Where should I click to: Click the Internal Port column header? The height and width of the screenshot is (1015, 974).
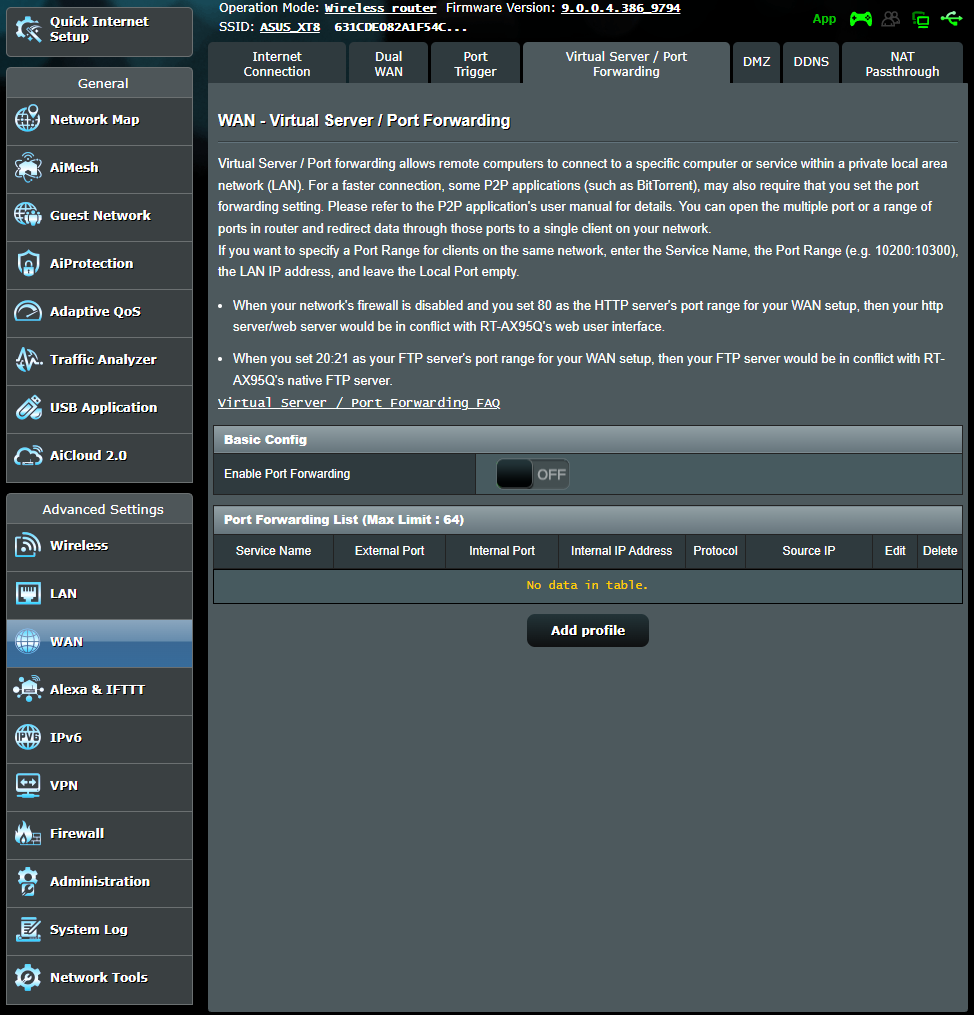pos(502,551)
